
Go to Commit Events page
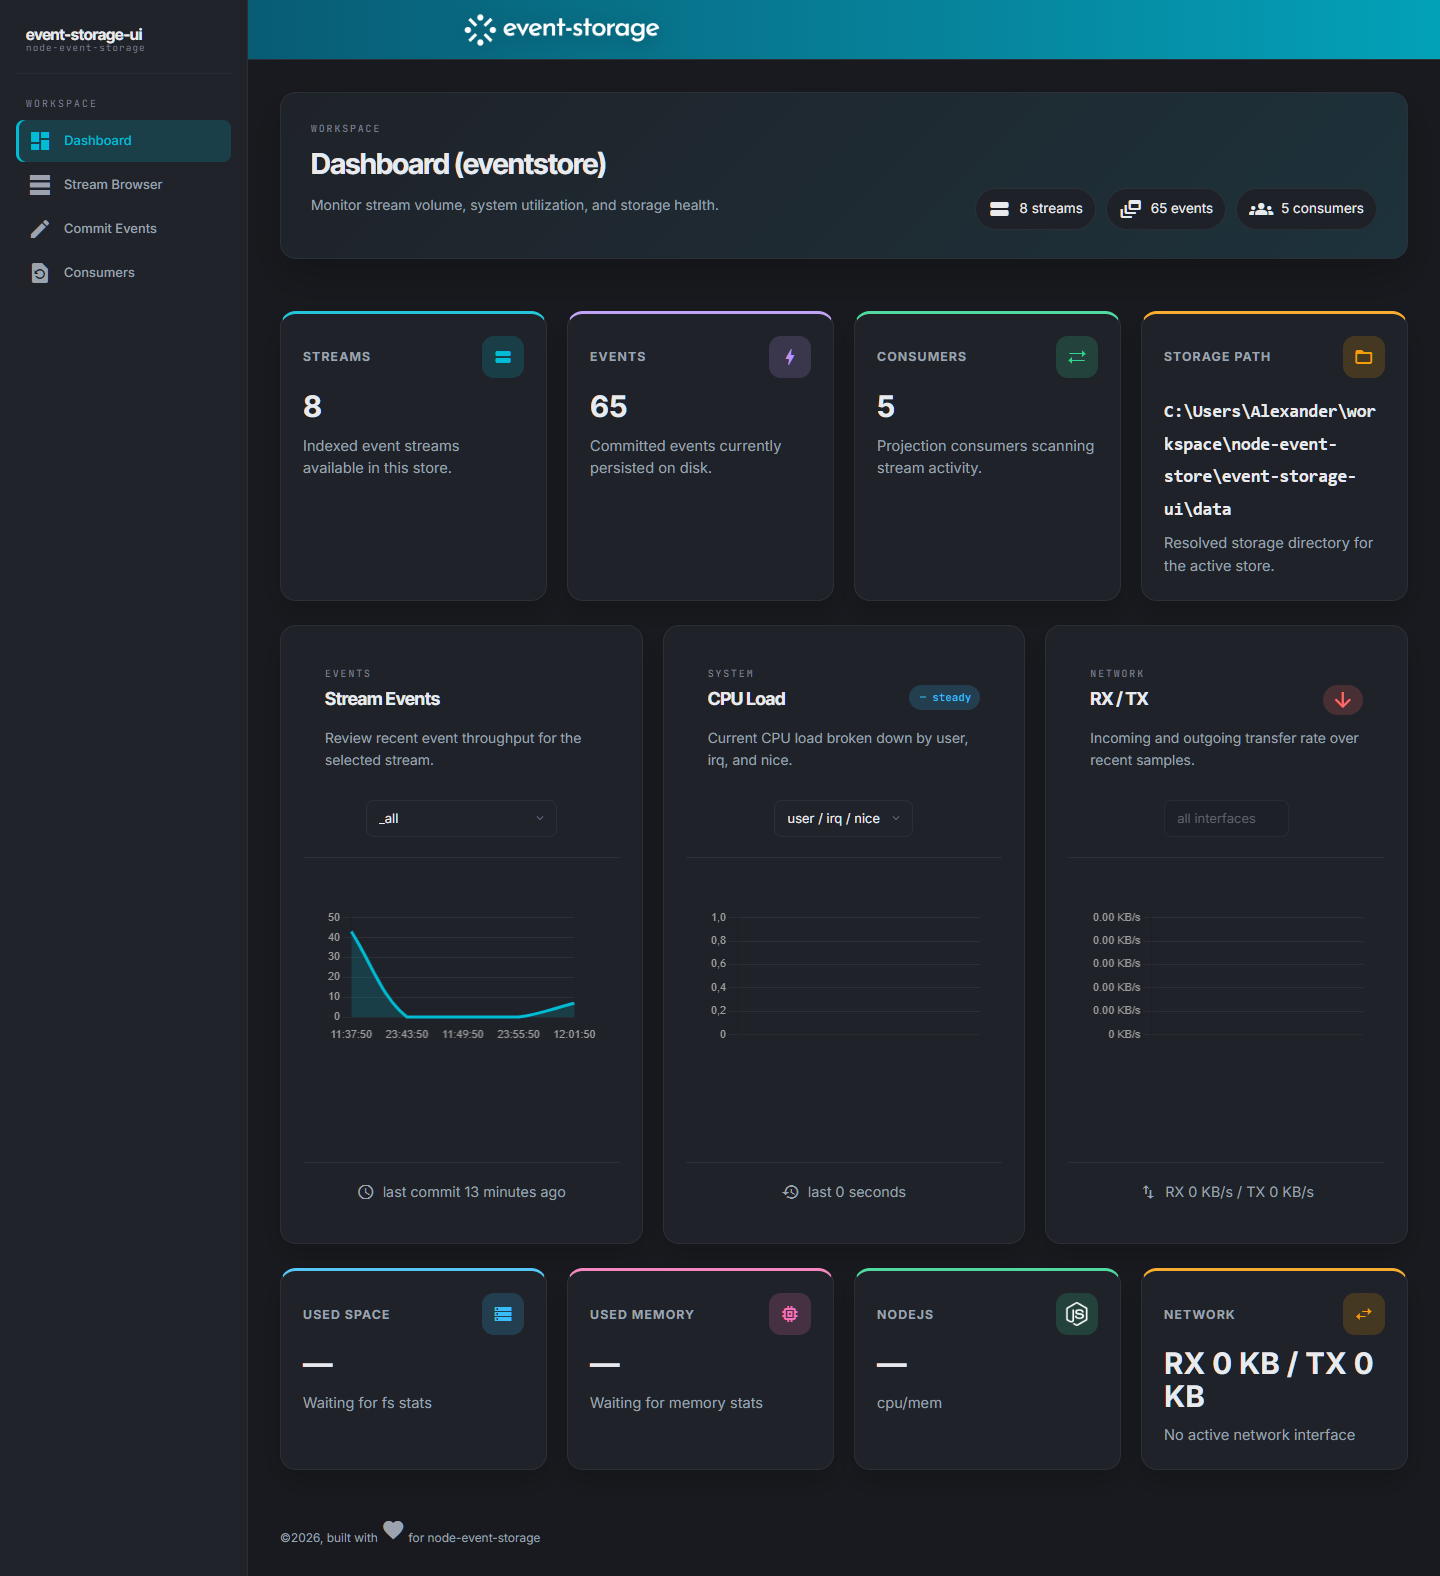coord(124,229)
